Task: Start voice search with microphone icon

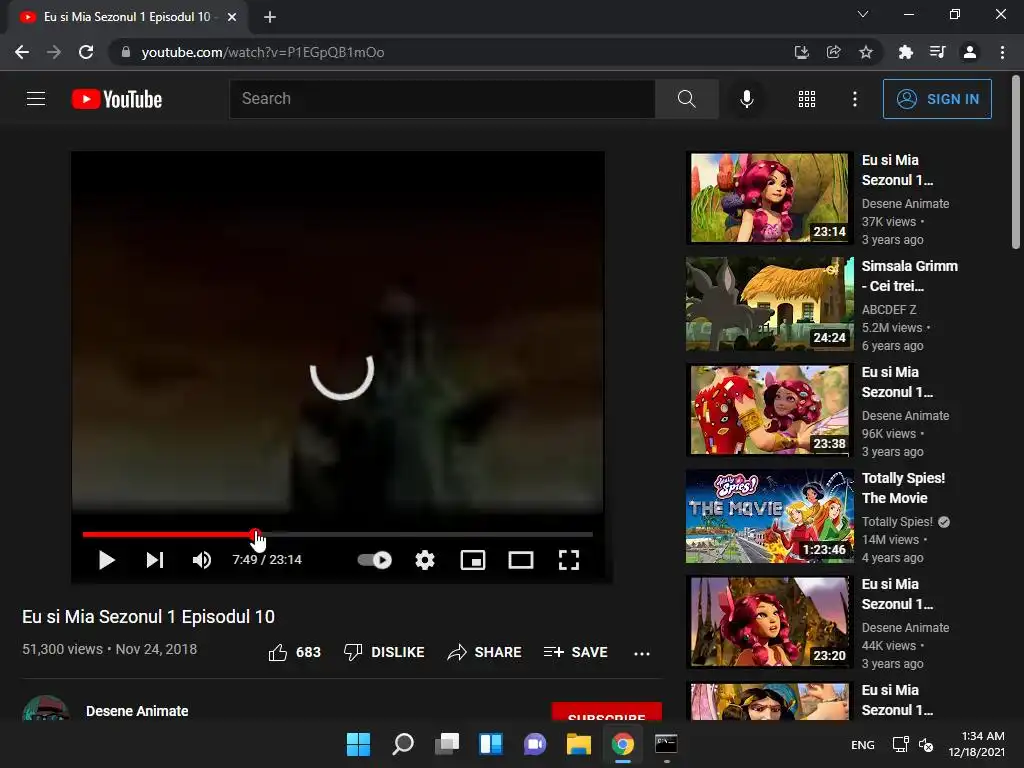Action: pyautogui.click(x=746, y=99)
